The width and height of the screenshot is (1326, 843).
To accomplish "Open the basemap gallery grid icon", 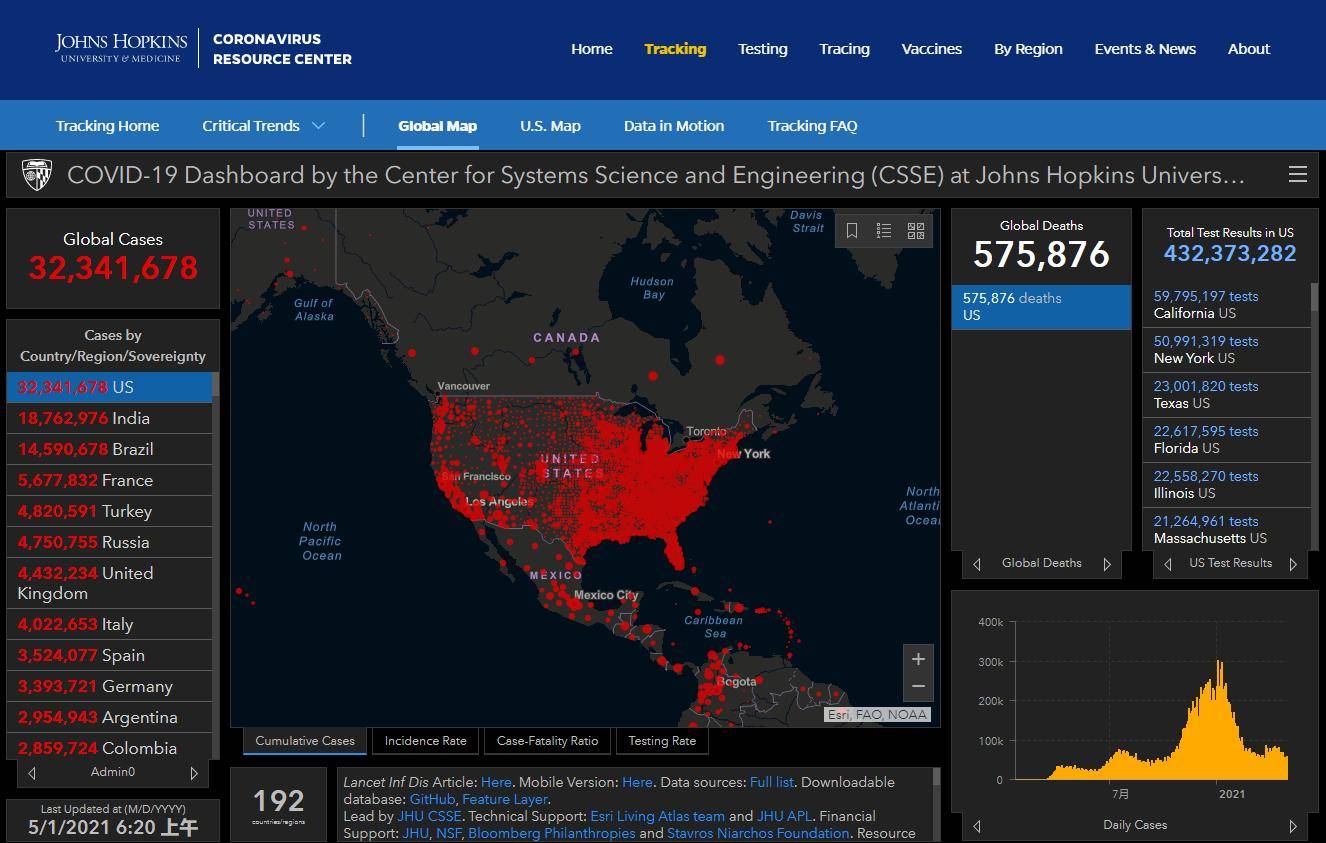I will [x=916, y=231].
